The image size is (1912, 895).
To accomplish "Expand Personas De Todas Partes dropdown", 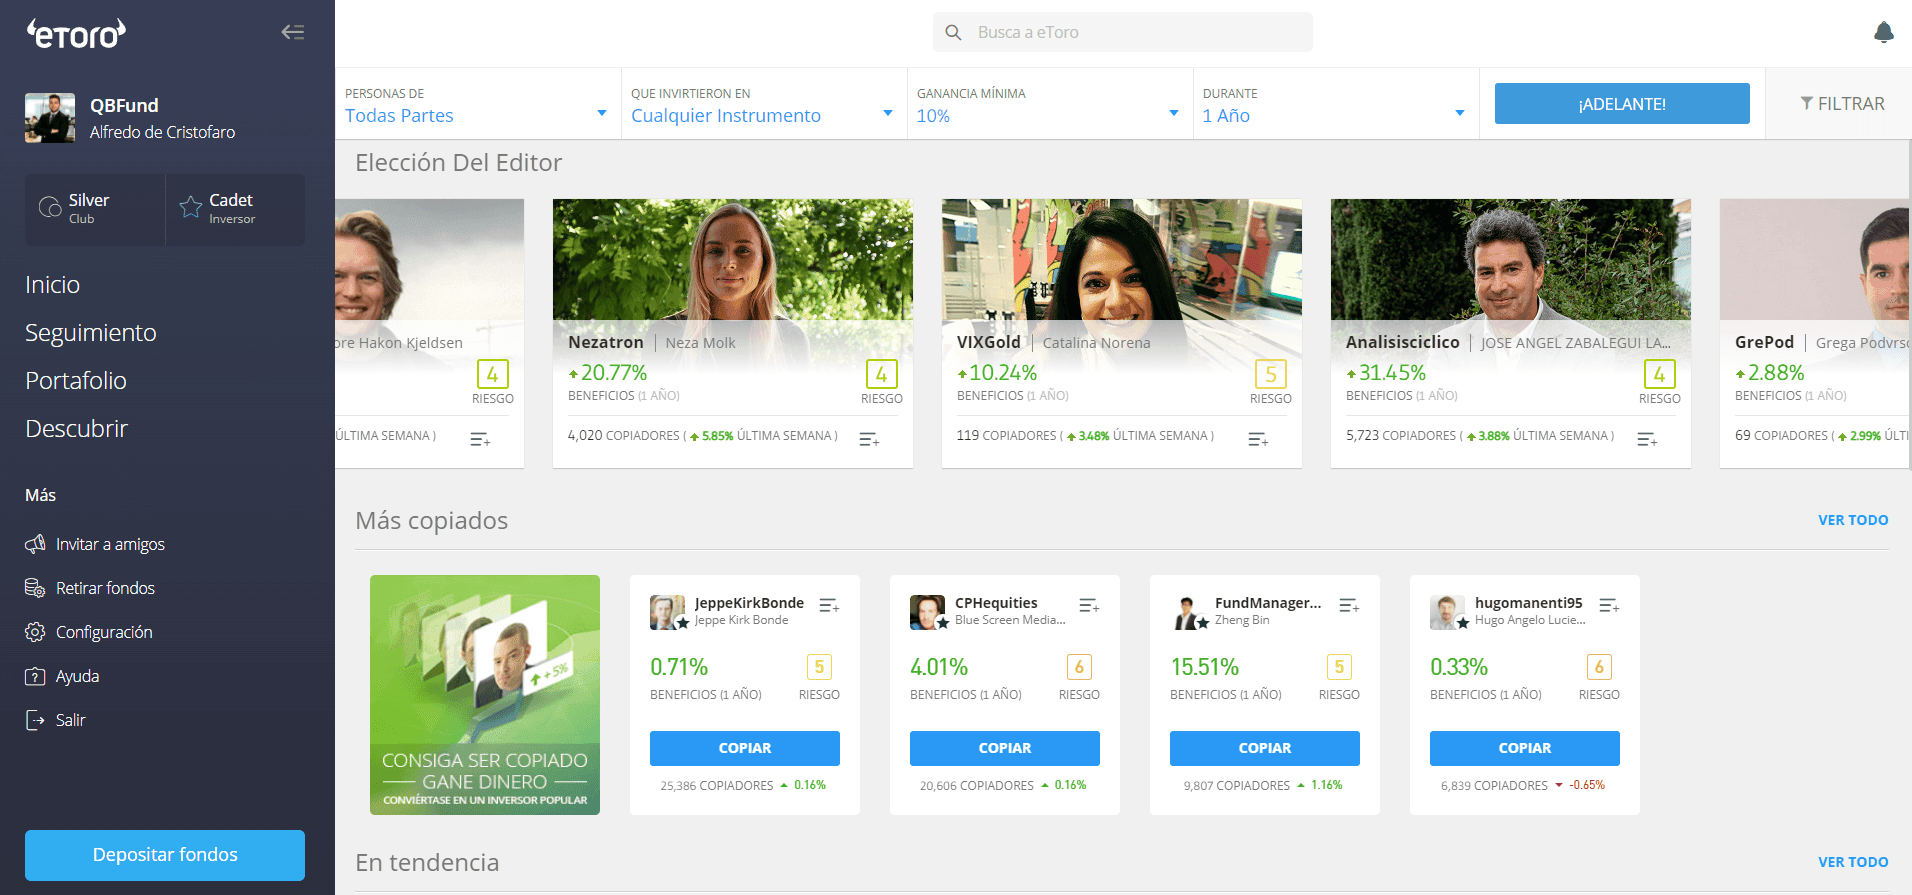I will pyautogui.click(x=477, y=105).
